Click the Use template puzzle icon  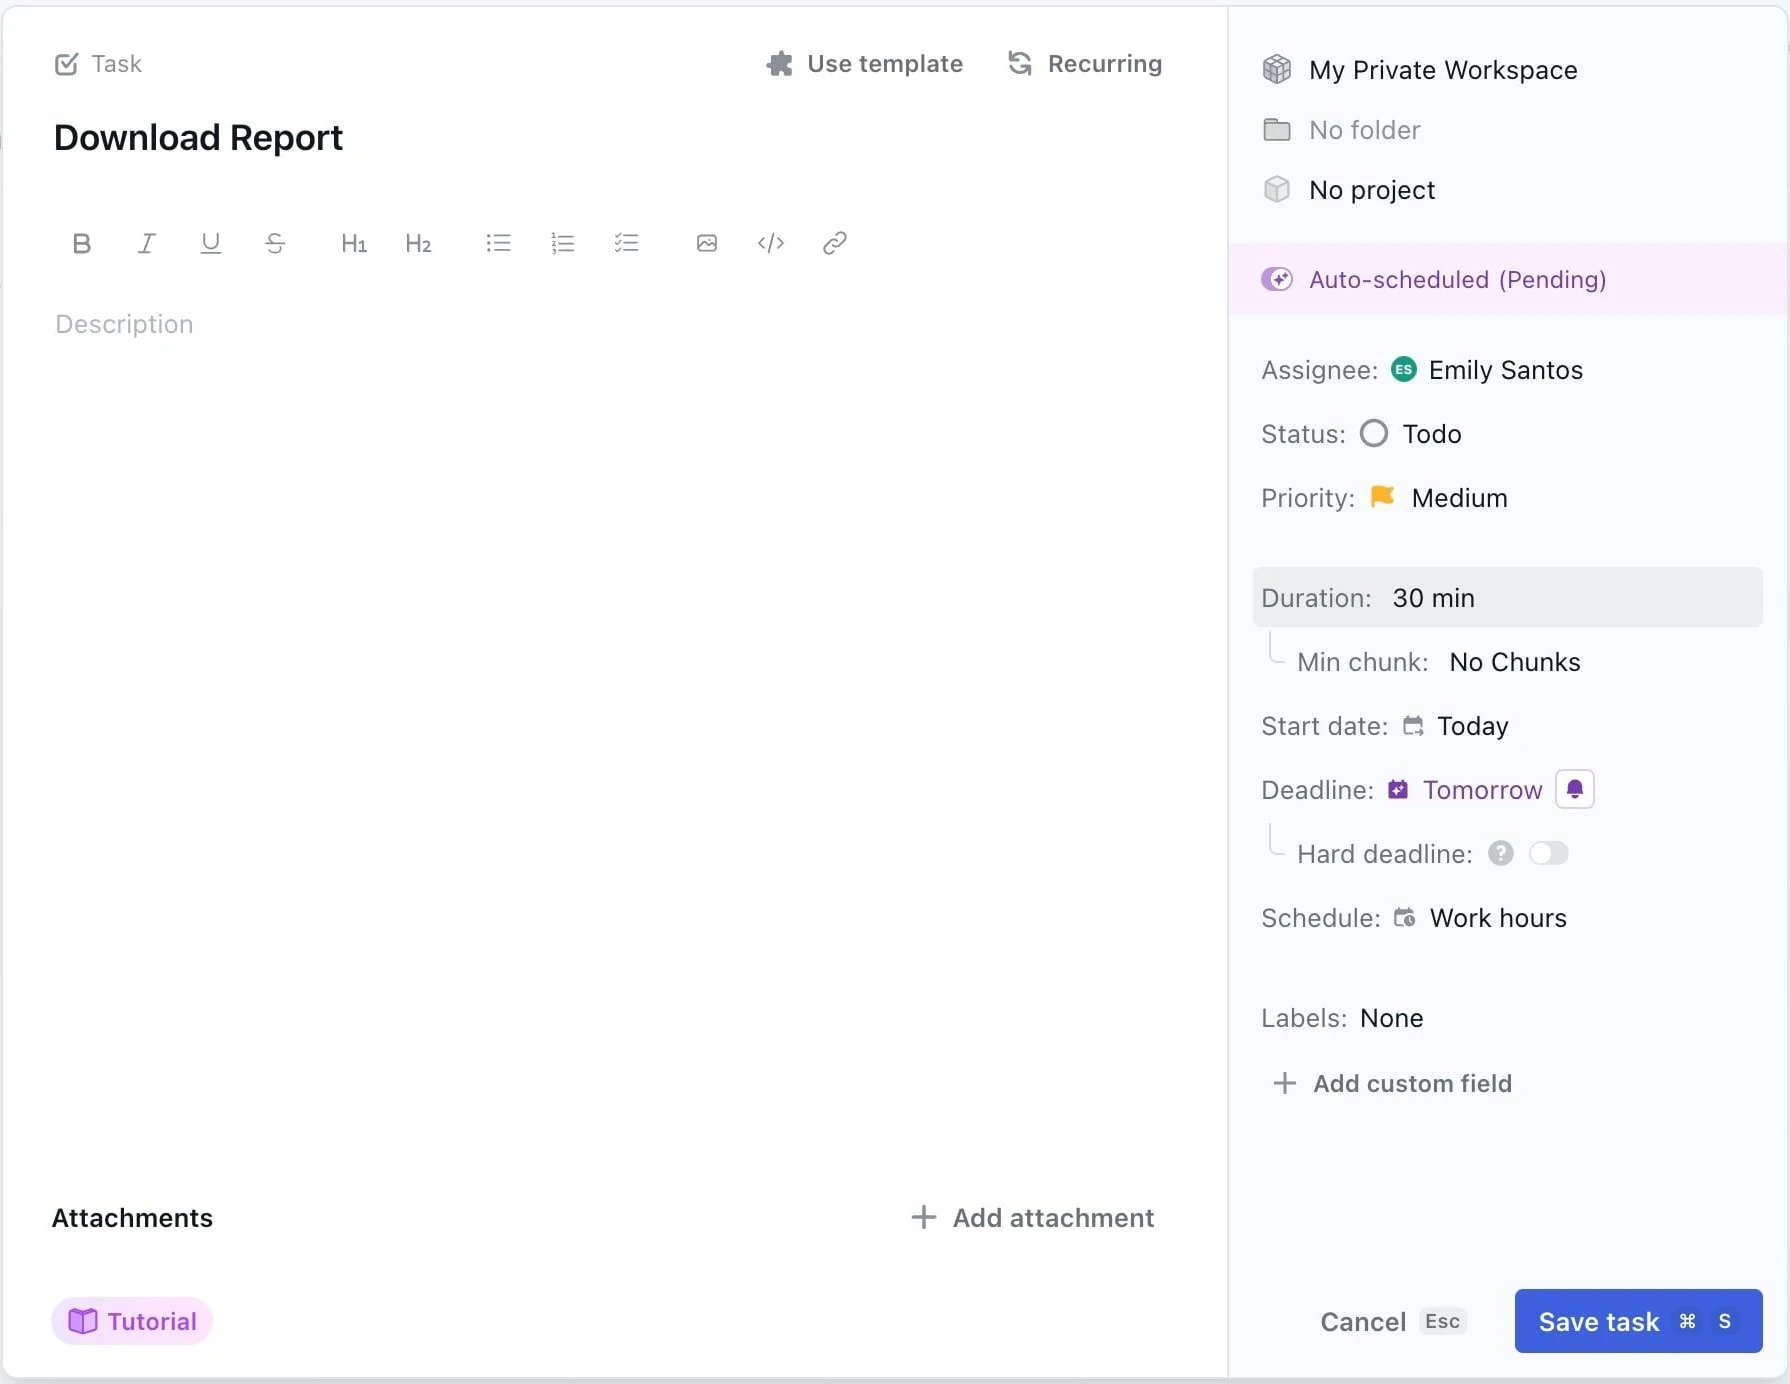[x=780, y=64]
